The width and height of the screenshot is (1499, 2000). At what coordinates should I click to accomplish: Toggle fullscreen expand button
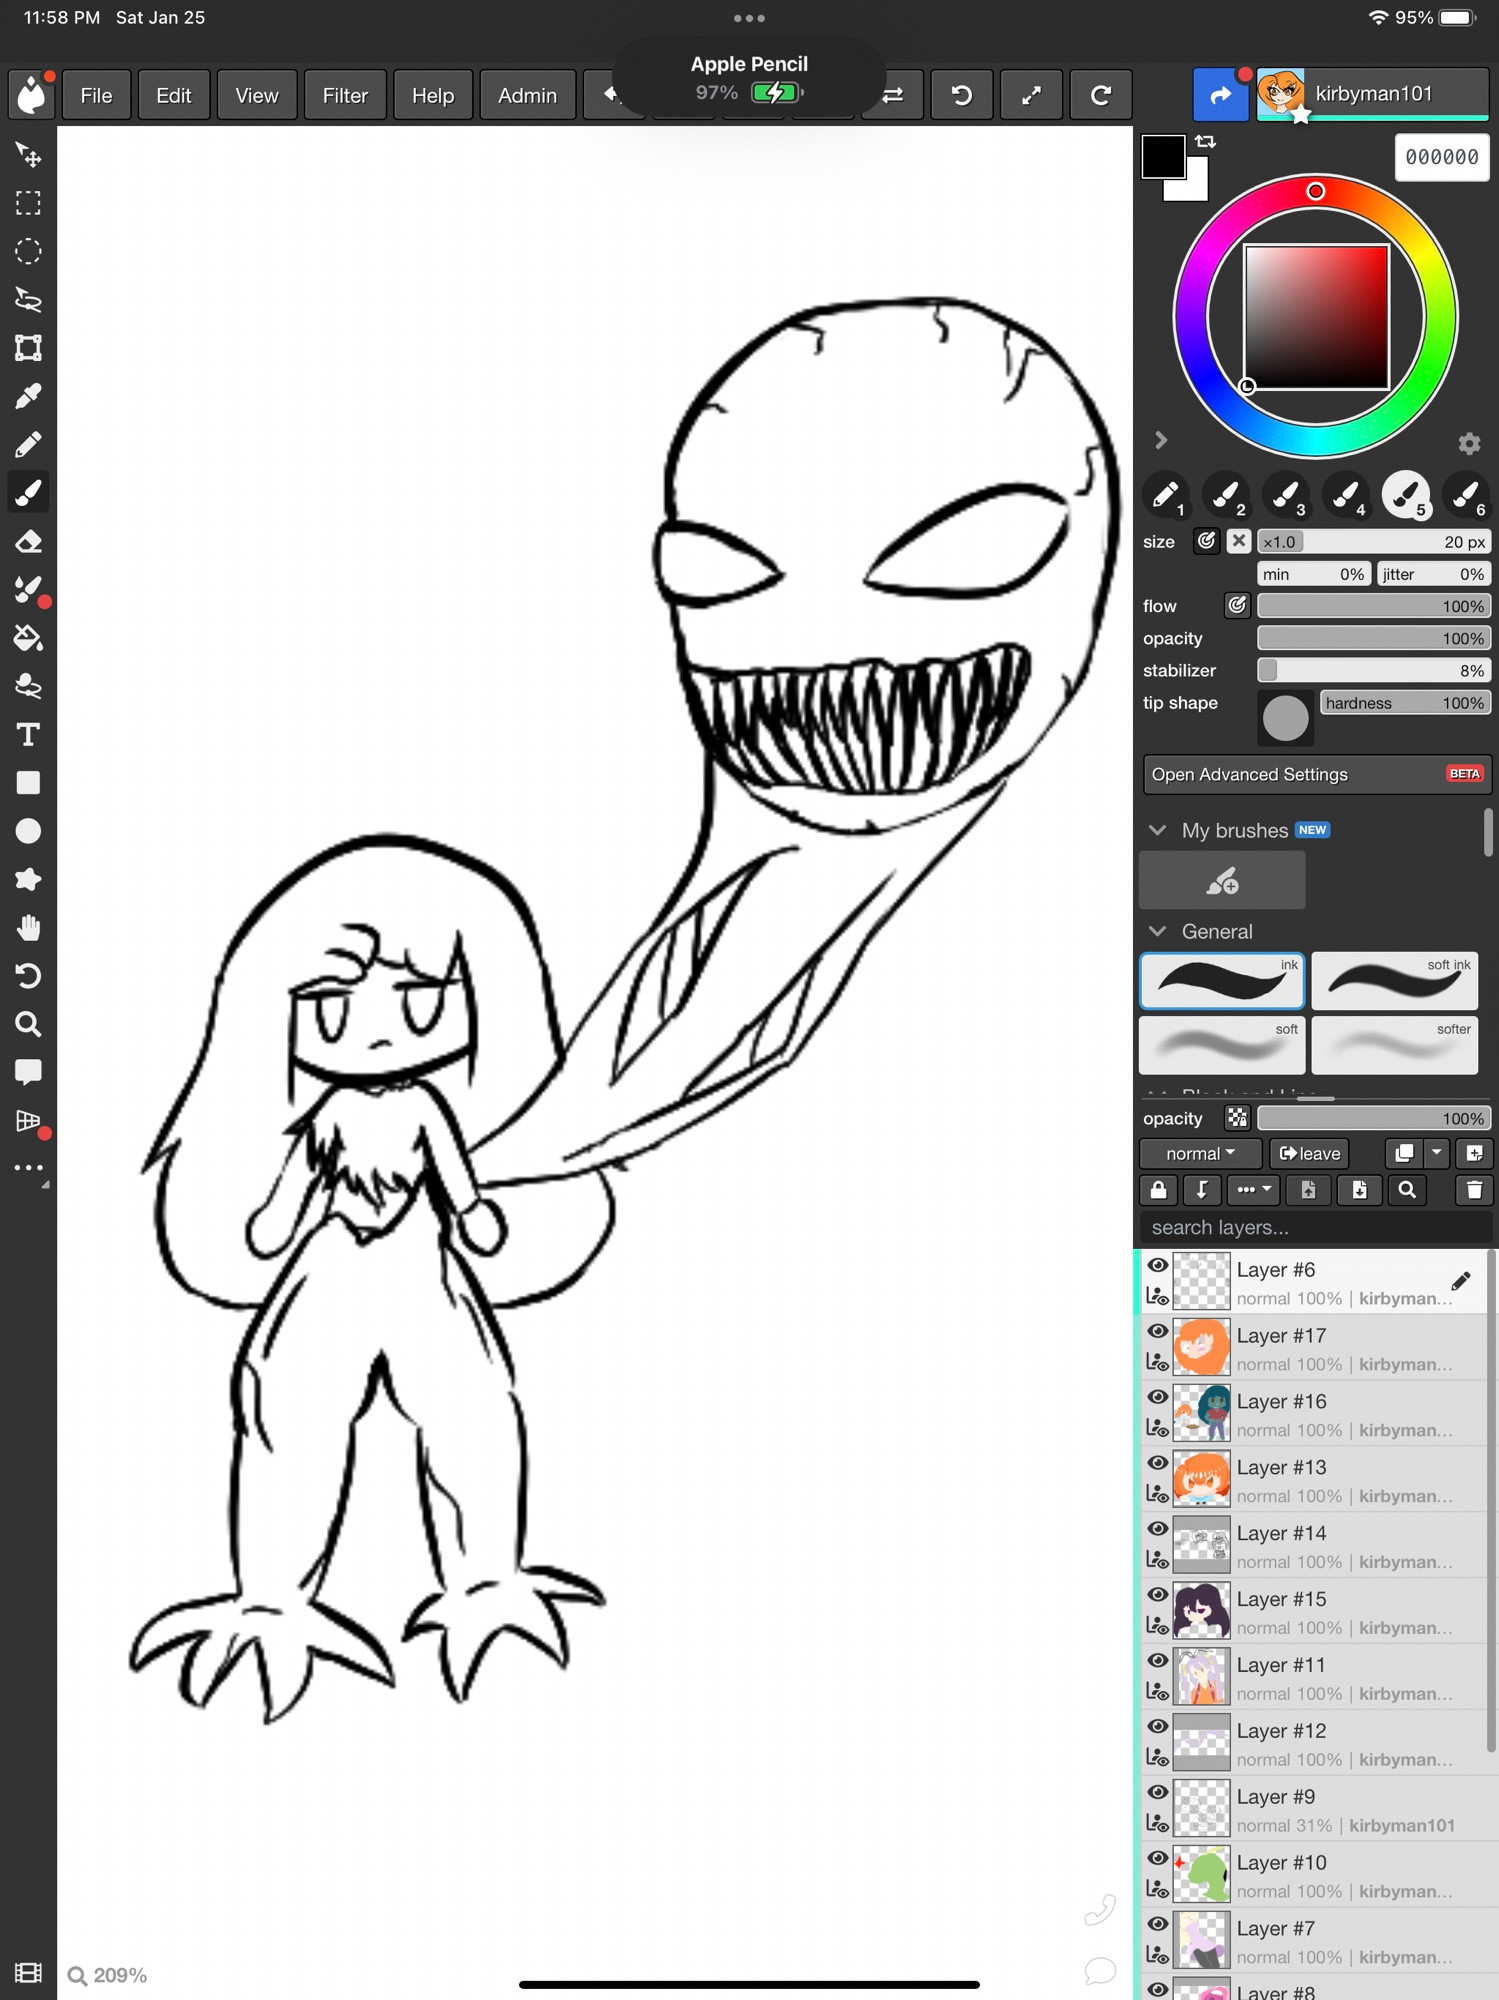(x=1031, y=95)
